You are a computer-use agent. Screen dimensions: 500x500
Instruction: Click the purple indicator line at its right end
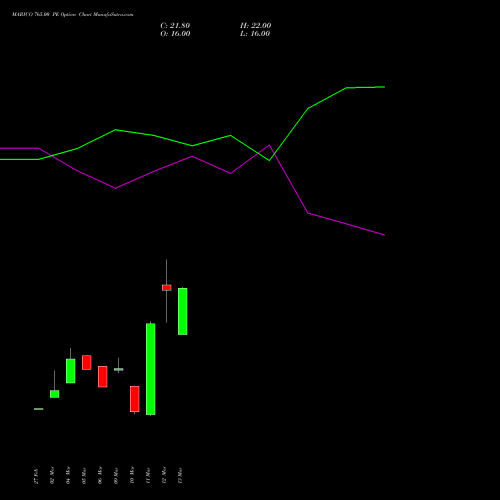[x=383, y=235]
